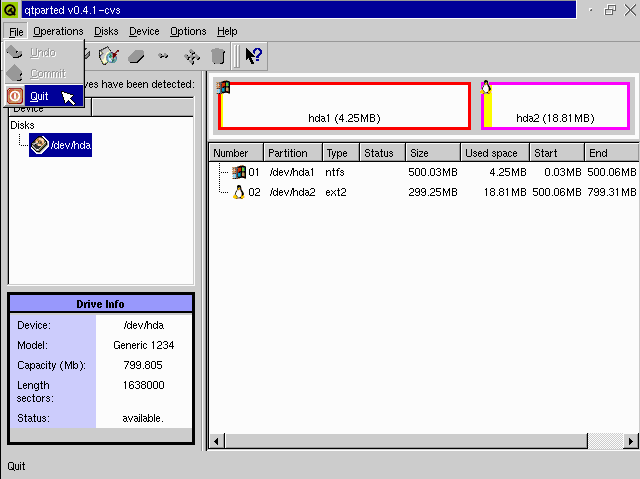The width and height of the screenshot is (640, 479).
Task: Click the qtparted logo in title bar
Action: pyautogui.click(x=10, y=10)
